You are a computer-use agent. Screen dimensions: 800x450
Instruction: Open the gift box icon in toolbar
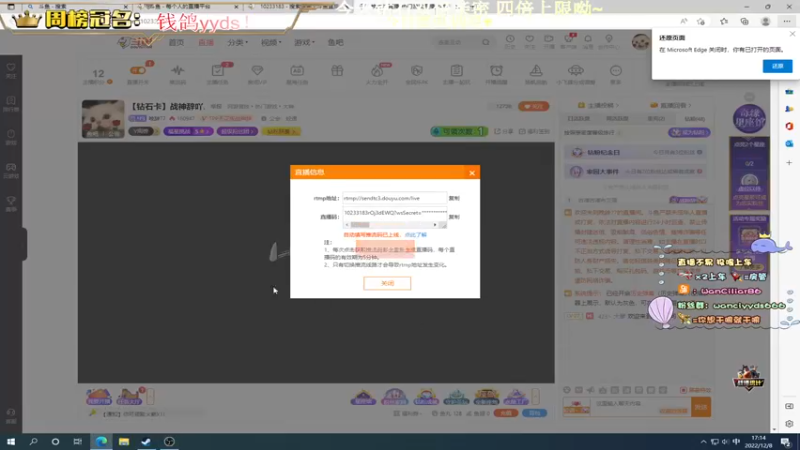point(337,72)
